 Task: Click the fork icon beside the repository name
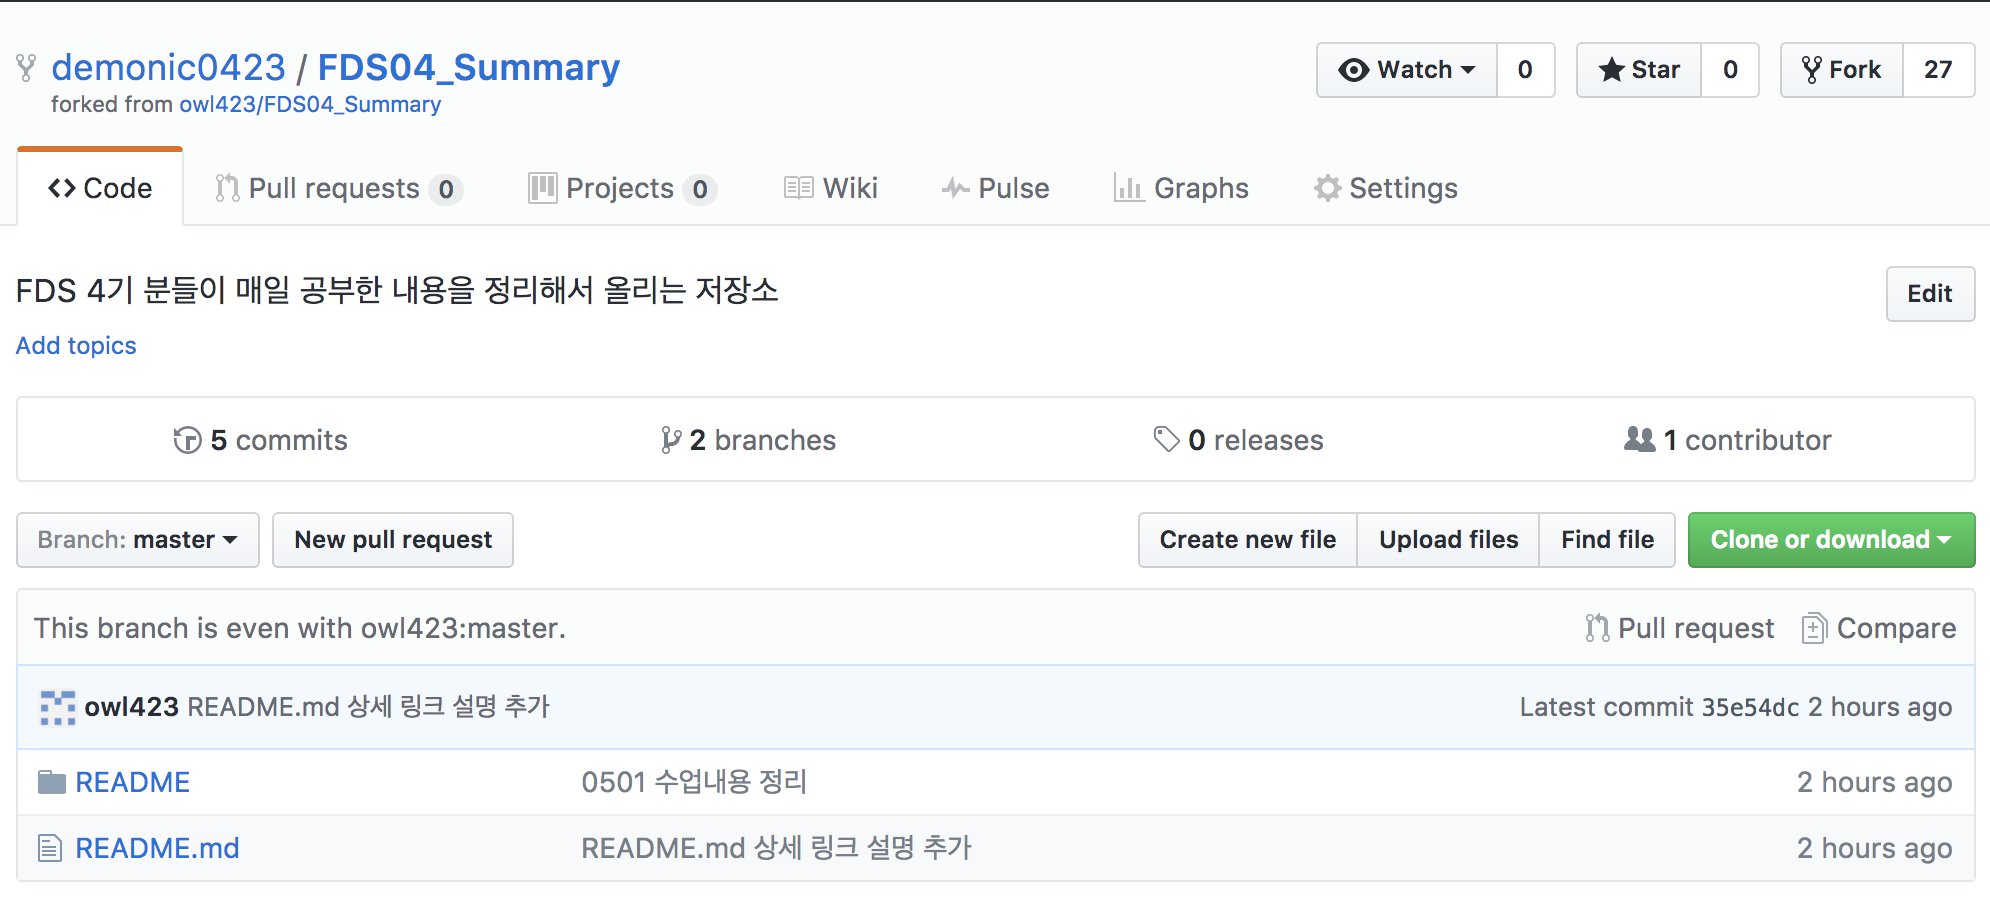(26, 68)
